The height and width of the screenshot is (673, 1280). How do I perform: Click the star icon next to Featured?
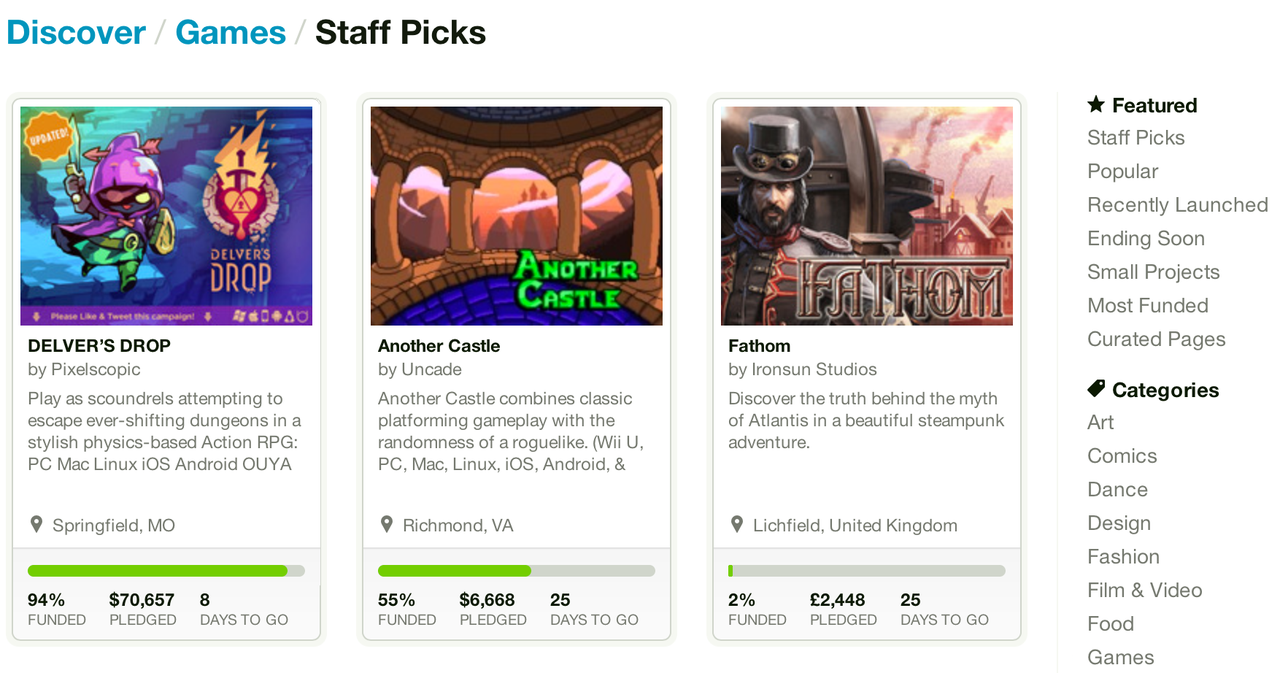pos(1096,104)
